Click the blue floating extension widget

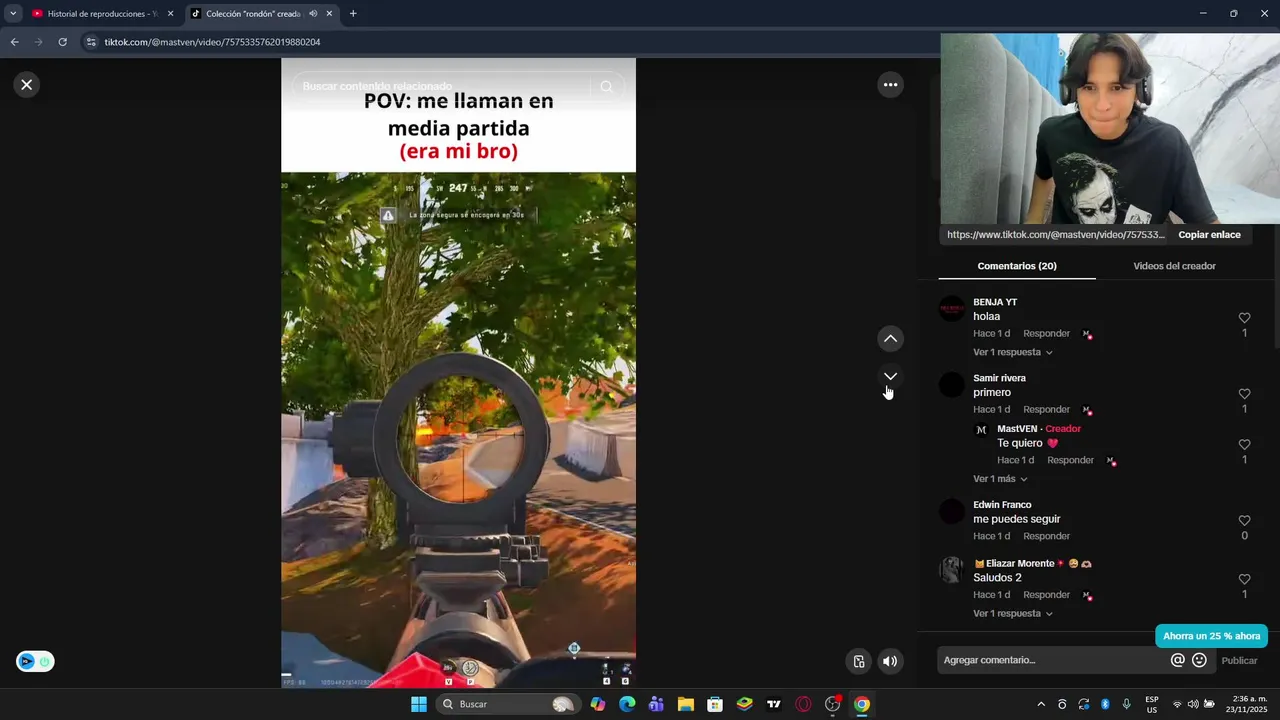point(35,661)
